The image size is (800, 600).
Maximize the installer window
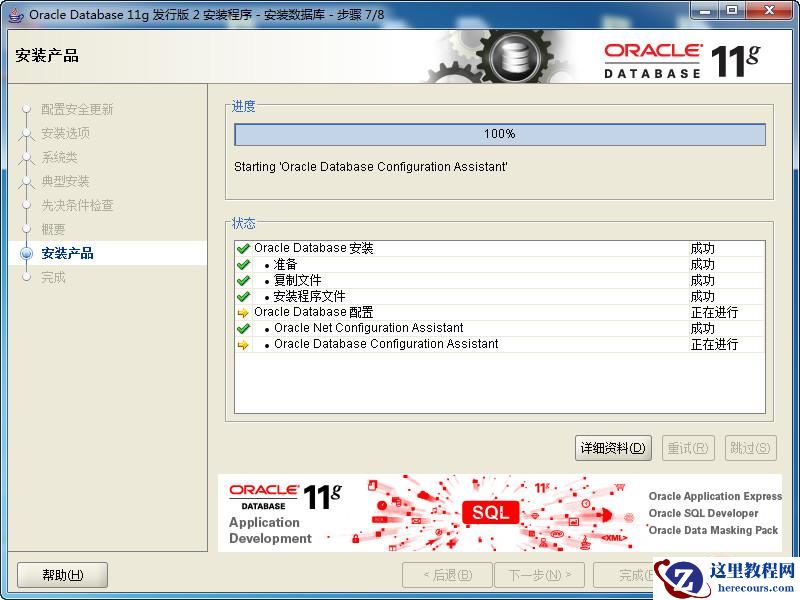732,11
